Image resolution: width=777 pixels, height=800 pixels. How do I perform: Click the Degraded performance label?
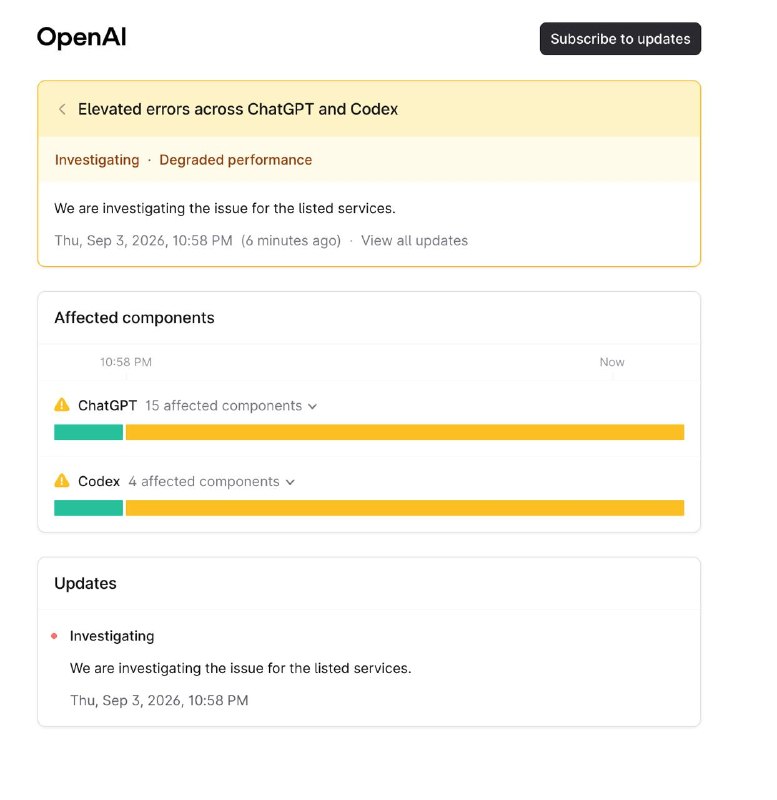coord(236,160)
